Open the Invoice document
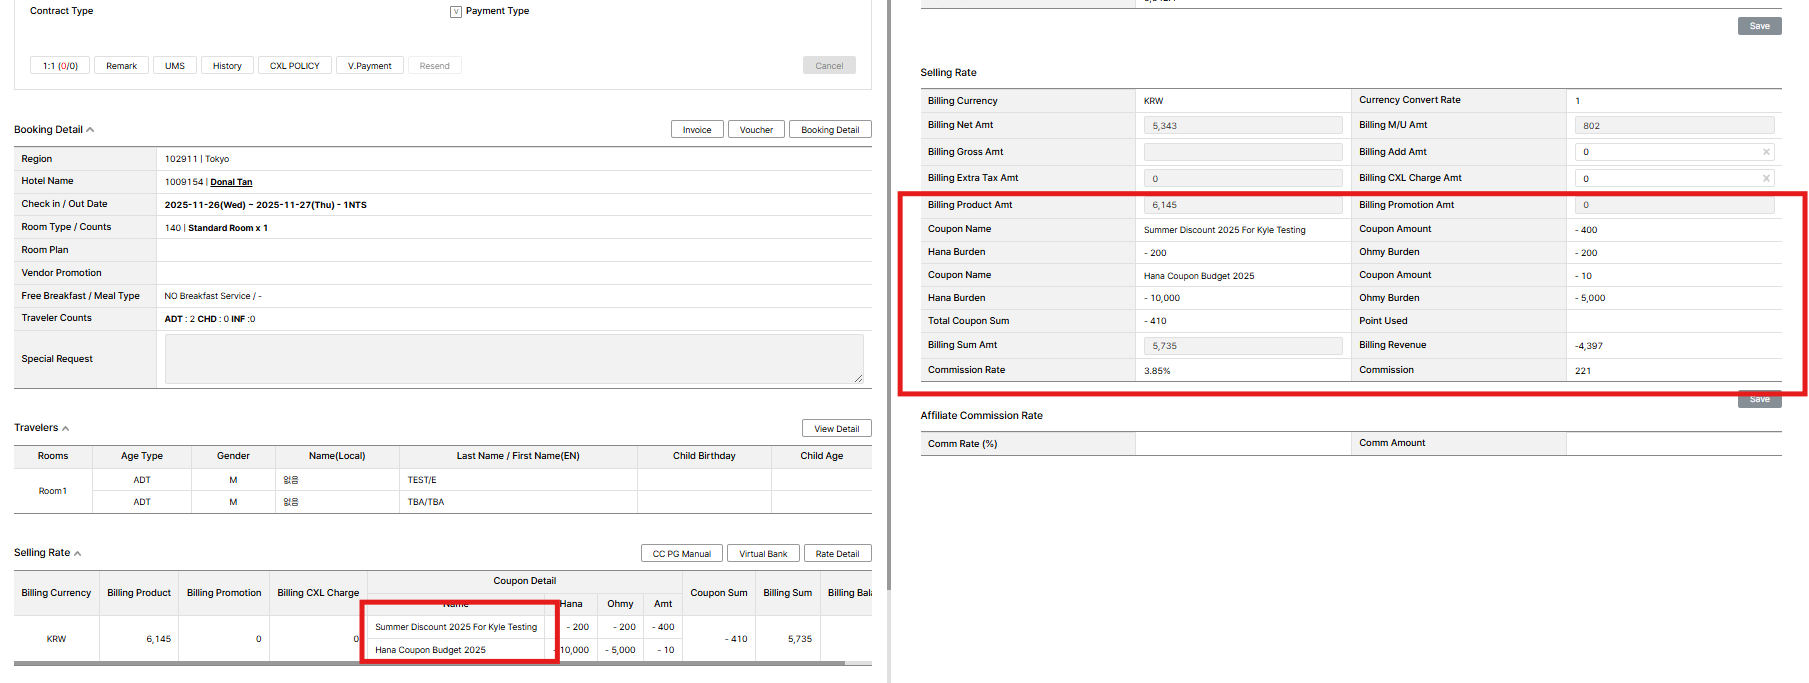 coord(697,130)
